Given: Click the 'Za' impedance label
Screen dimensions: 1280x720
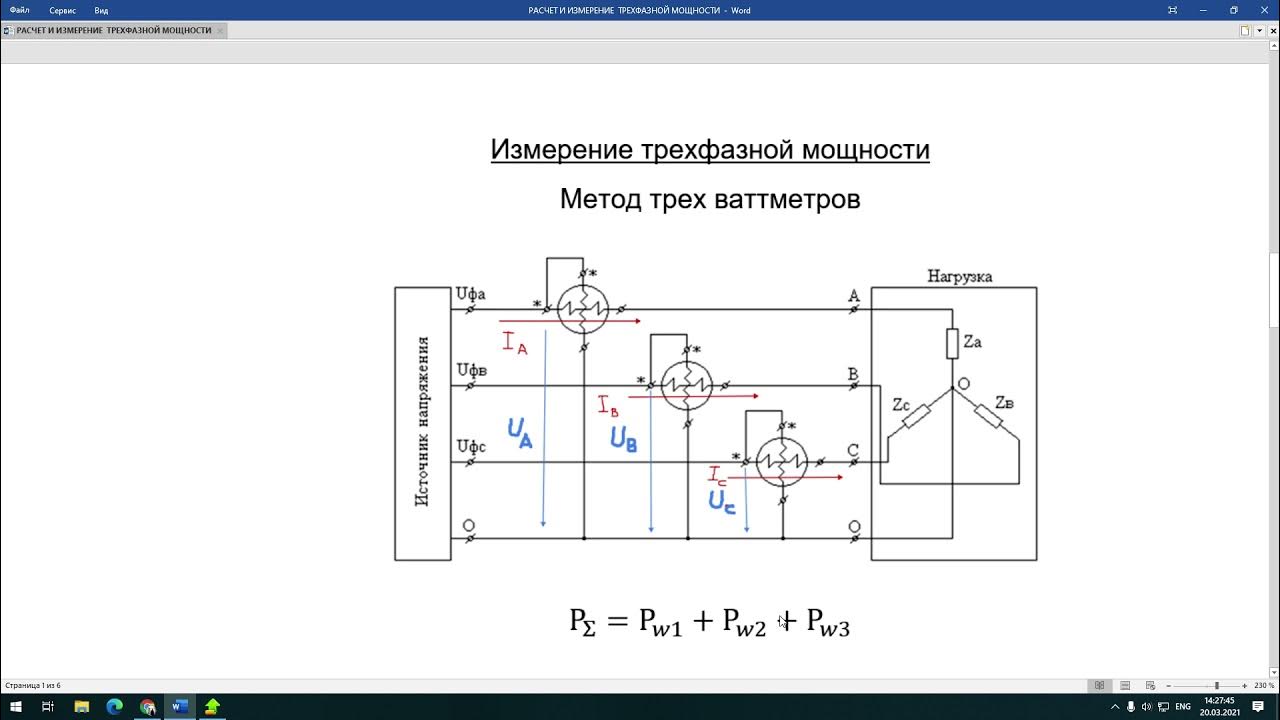Looking at the screenshot, I should pyautogui.click(x=973, y=342).
